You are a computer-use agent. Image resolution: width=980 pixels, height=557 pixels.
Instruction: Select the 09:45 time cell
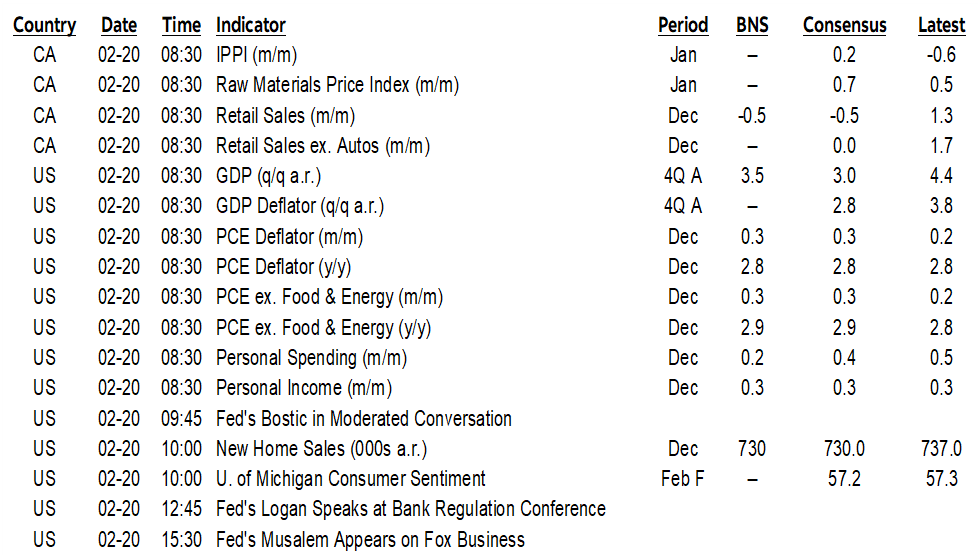pyautogui.click(x=180, y=418)
